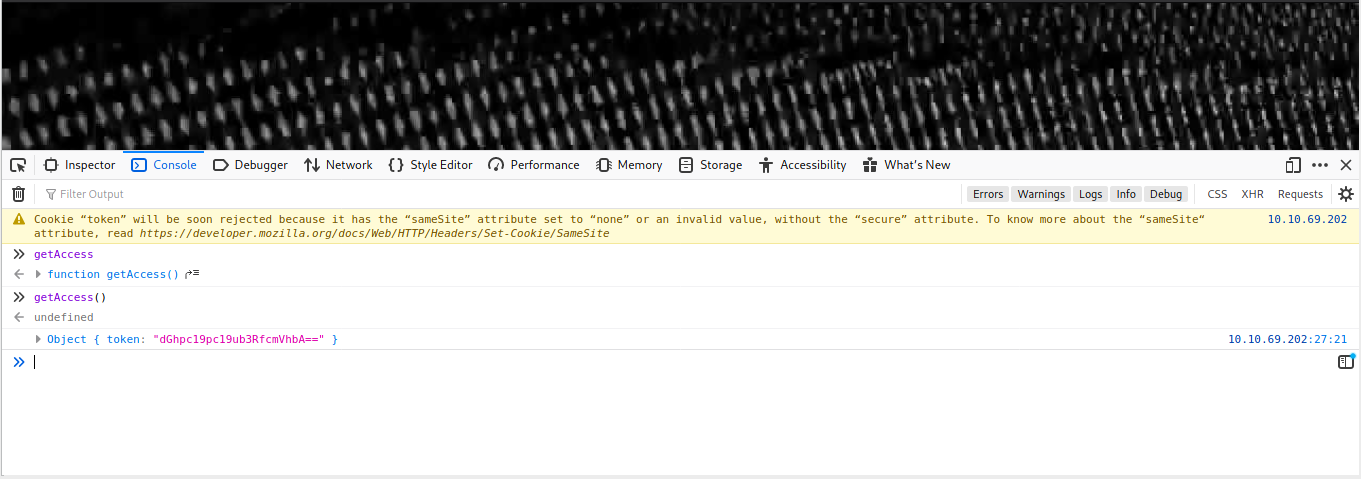
Task: Open console settings gear icon
Action: tap(1345, 194)
